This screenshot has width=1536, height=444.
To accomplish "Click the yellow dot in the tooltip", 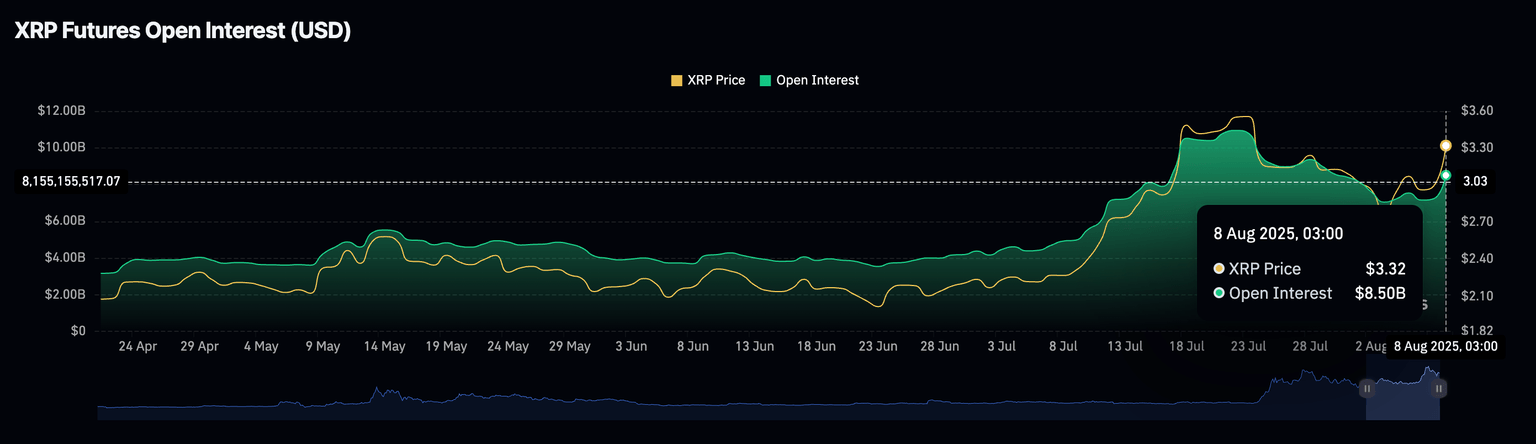I will pyautogui.click(x=1219, y=269).
